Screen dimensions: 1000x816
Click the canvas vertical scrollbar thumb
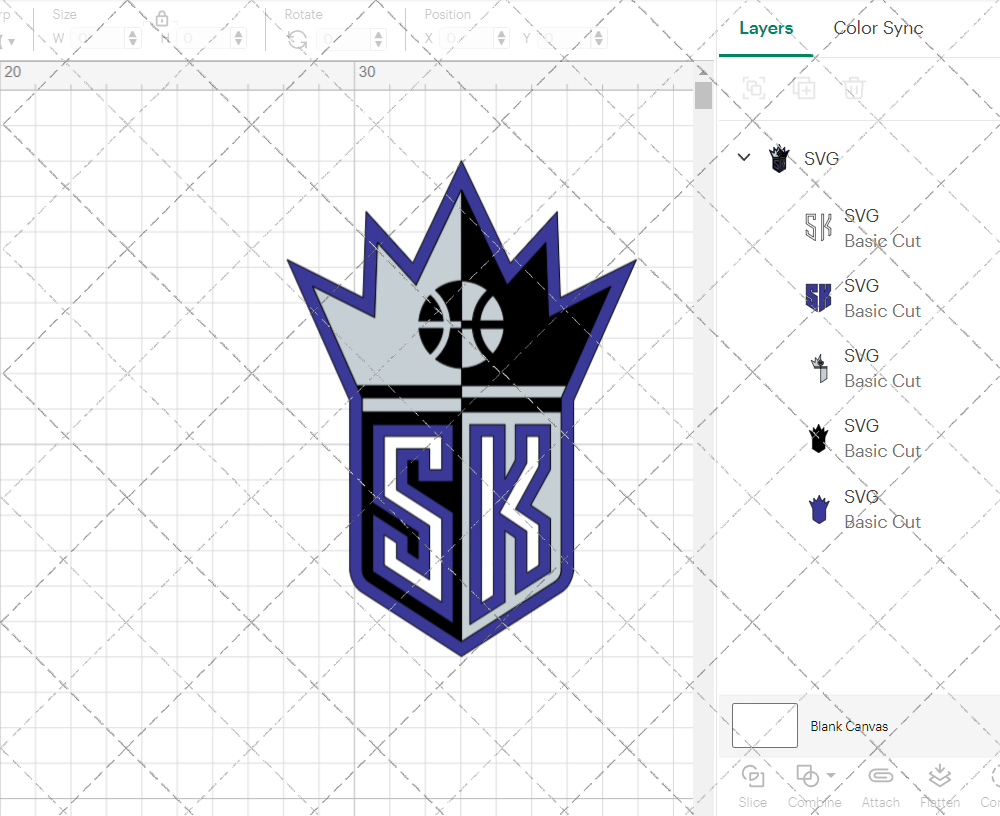(703, 96)
